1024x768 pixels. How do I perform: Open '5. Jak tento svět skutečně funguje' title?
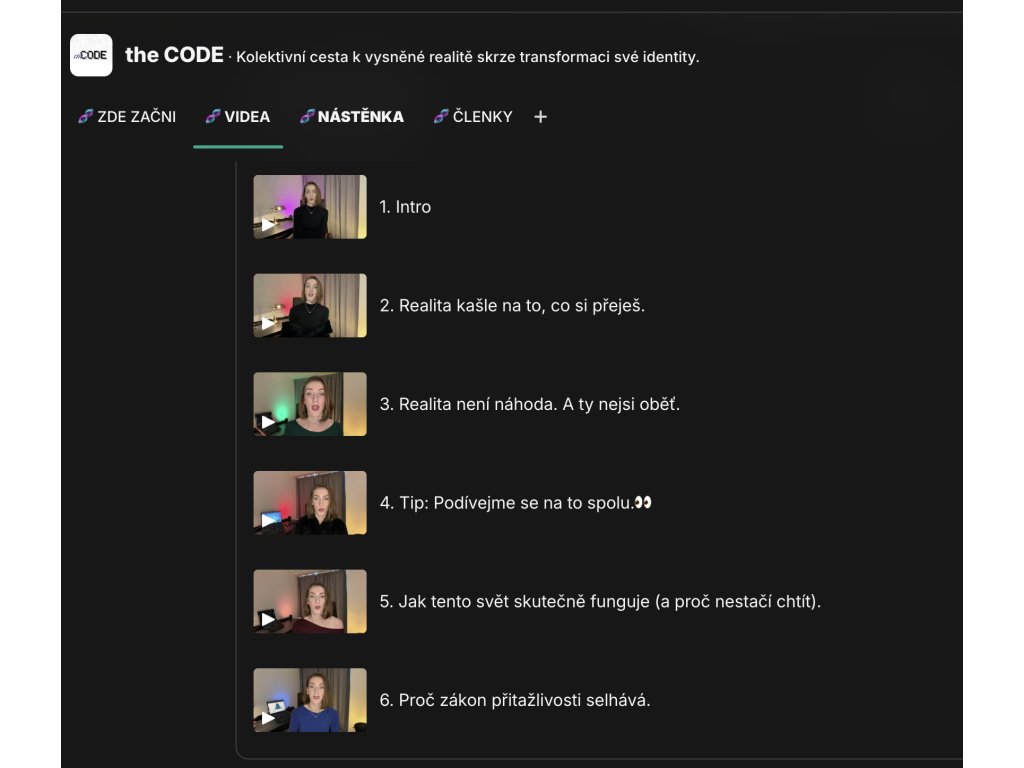(600, 601)
